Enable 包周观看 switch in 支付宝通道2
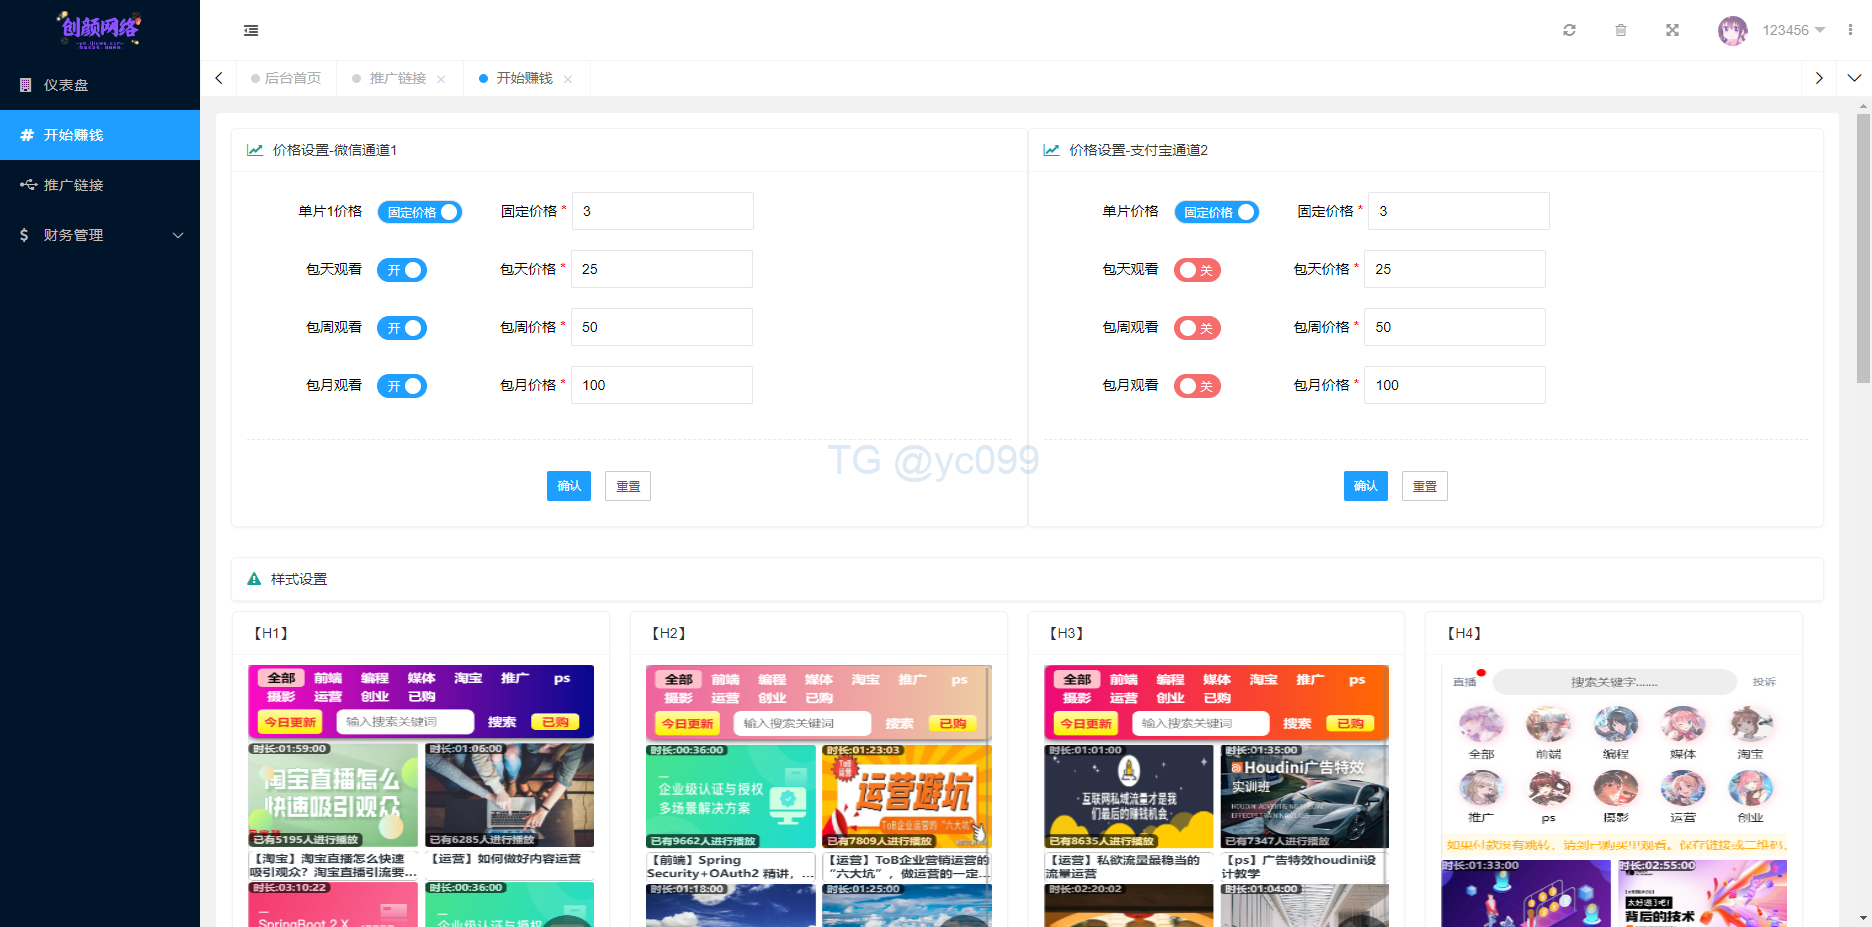The width and height of the screenshot is (1872, 927). (1197, 328)
